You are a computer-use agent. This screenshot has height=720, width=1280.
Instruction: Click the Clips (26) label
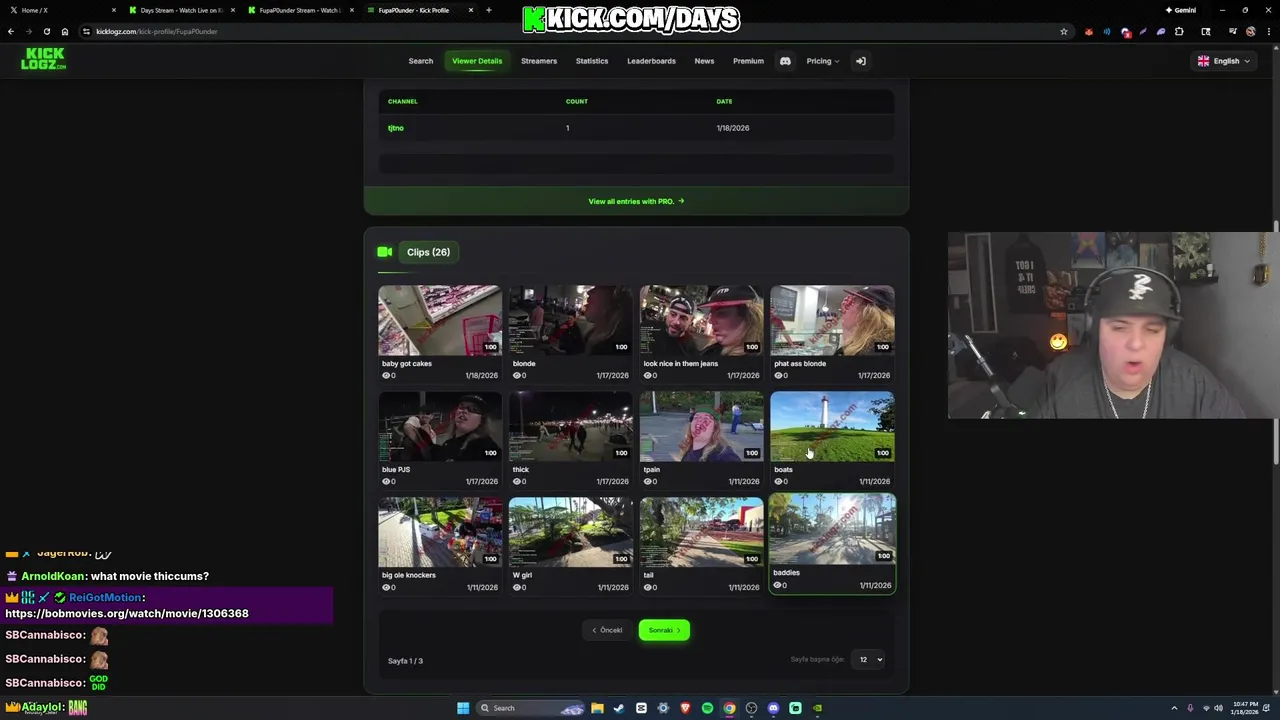point(428,252)
